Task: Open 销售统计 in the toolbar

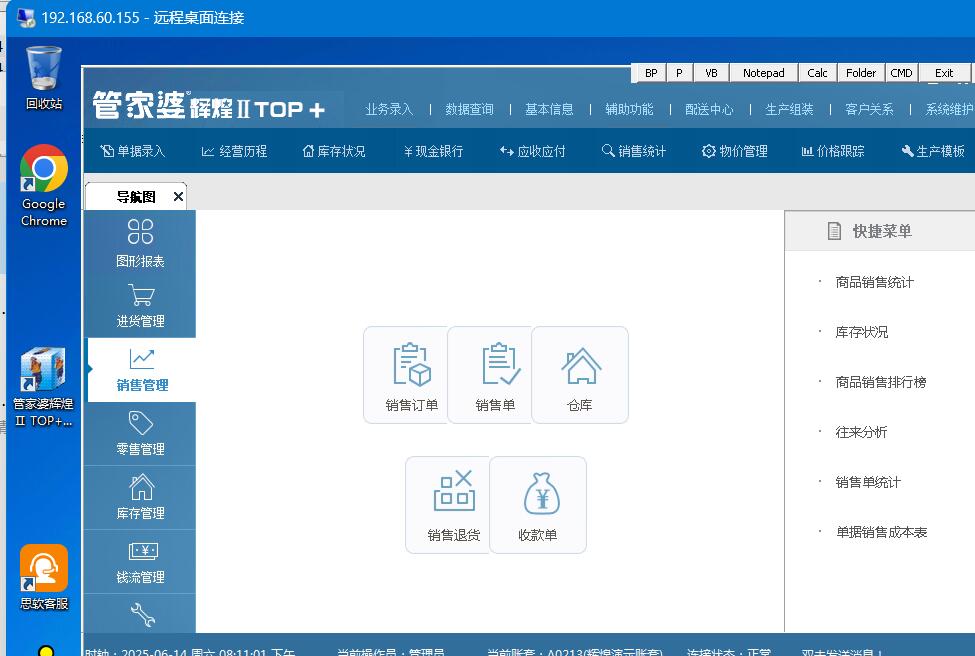Action: pyautogui.click(x=634, y=151)
